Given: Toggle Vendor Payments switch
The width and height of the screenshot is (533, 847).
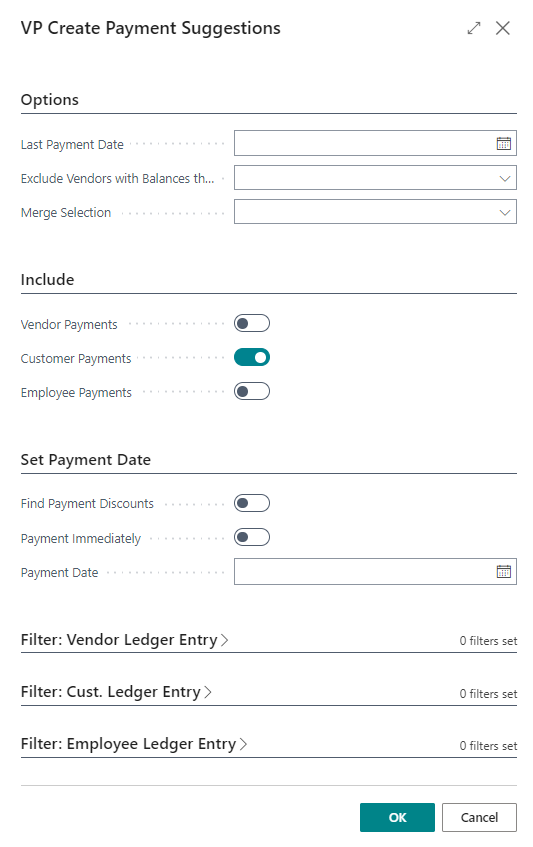Looking at the screenshot, I should tap(252, 324).
